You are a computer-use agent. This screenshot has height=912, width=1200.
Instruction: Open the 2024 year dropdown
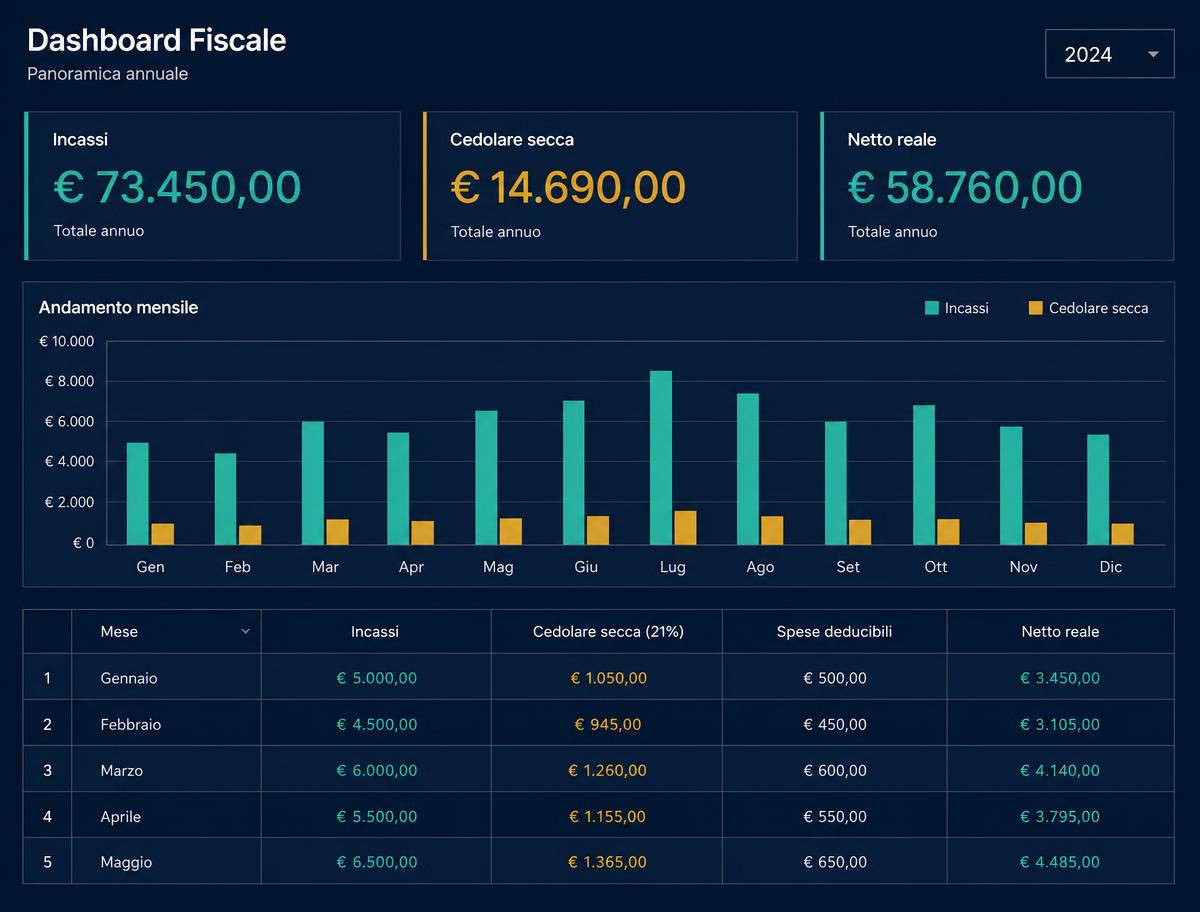click(x=1109, y=54)
